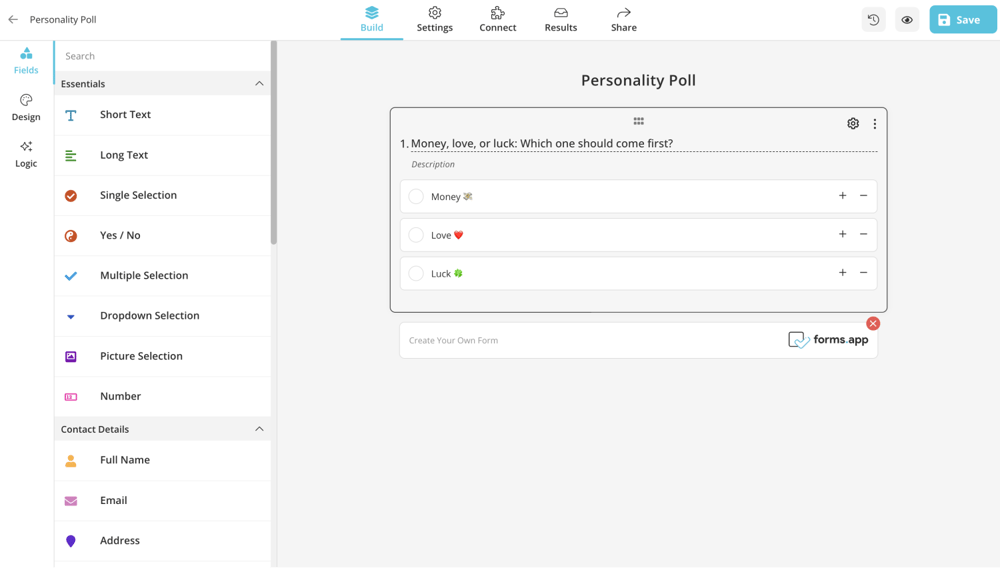Open the version history clock icon

pyautogui.click(x=873, y=20)
